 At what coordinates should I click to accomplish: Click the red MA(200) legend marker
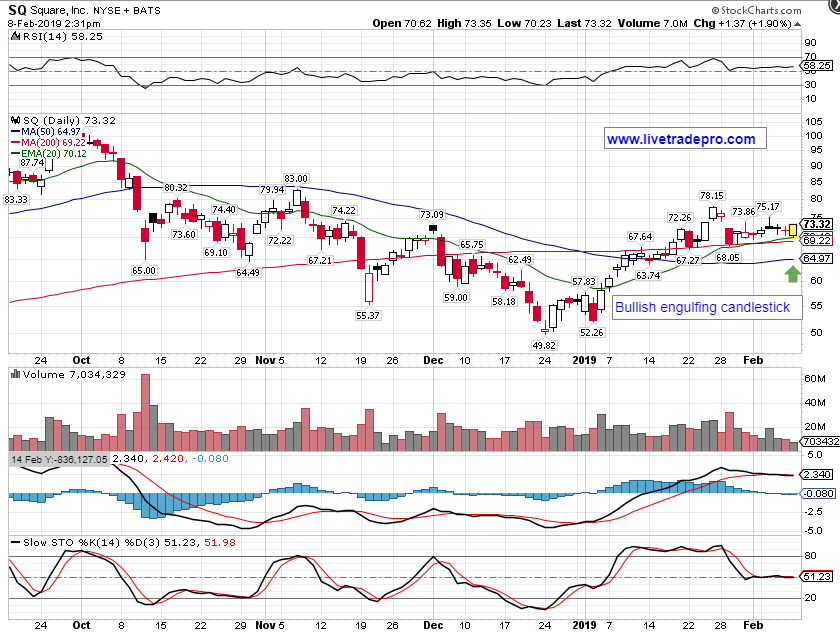tap(15, 143)
